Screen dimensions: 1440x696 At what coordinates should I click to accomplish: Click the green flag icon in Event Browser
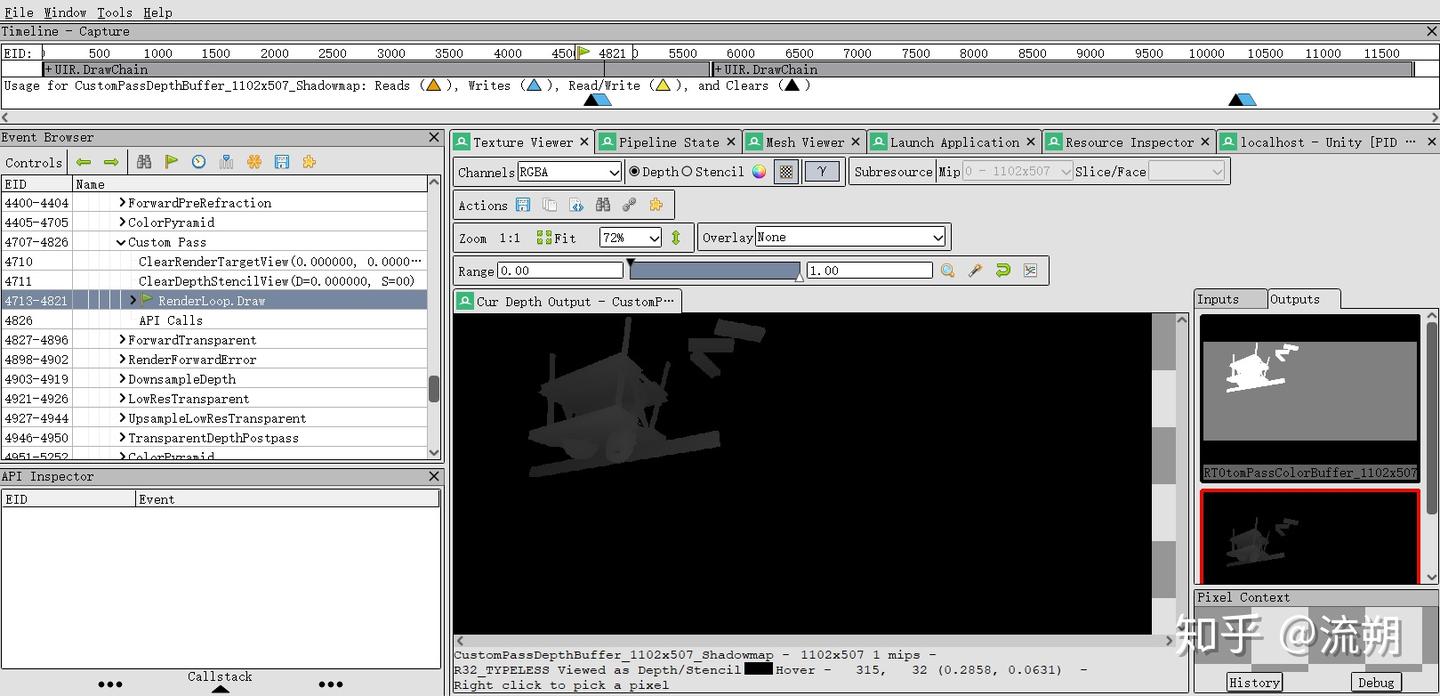172,162
